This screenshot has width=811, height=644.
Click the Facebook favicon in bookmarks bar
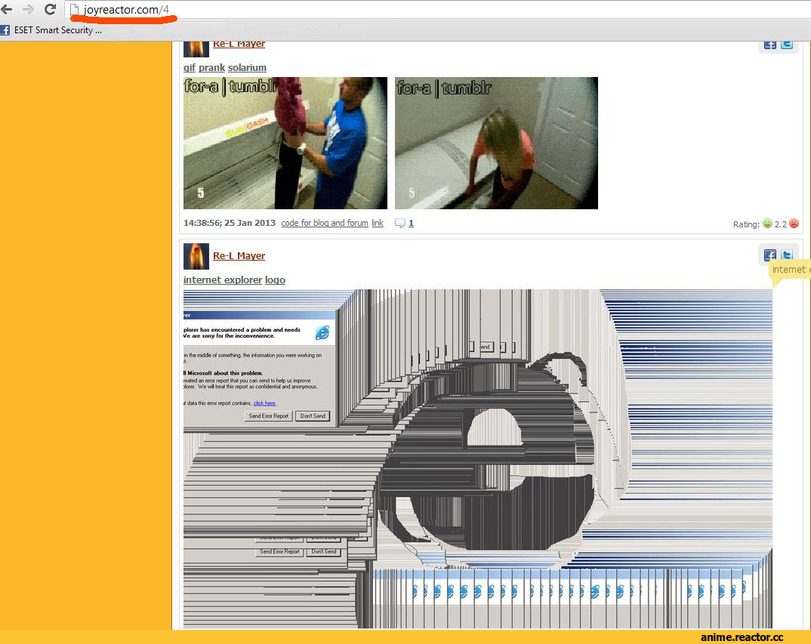pos(5,30)
